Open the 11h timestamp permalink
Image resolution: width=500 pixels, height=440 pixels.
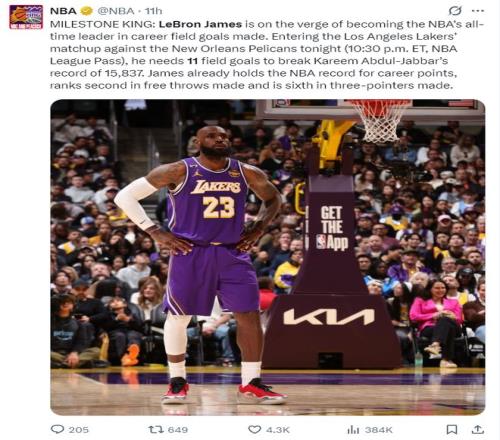pos(154,11)
